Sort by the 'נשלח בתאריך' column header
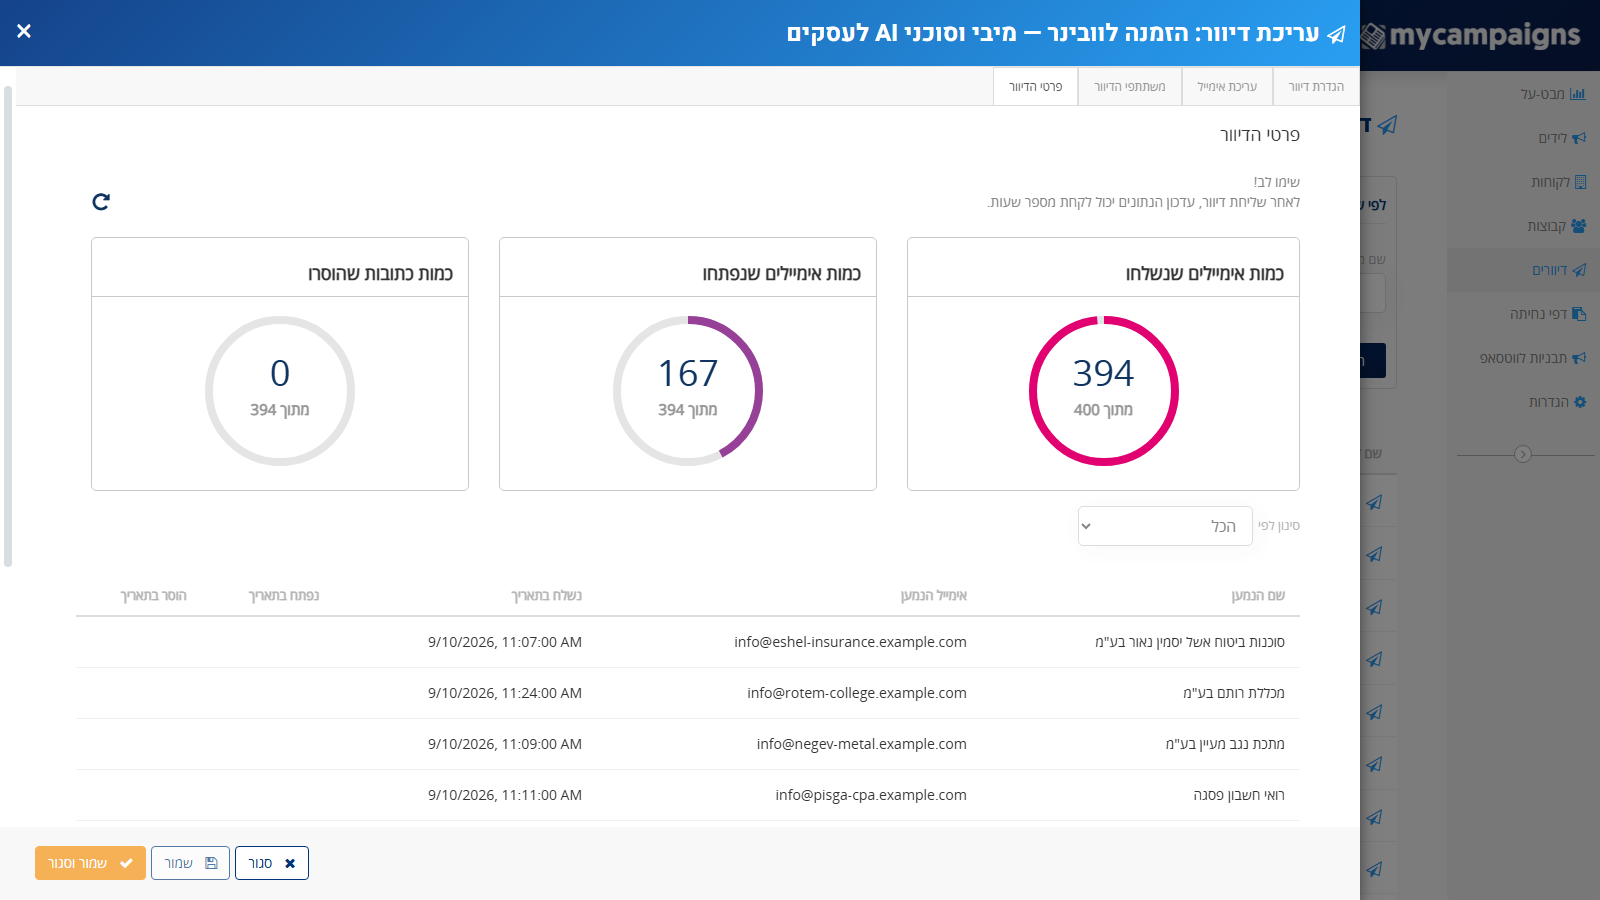This screenshot has width=1600, height=900. 547,596
